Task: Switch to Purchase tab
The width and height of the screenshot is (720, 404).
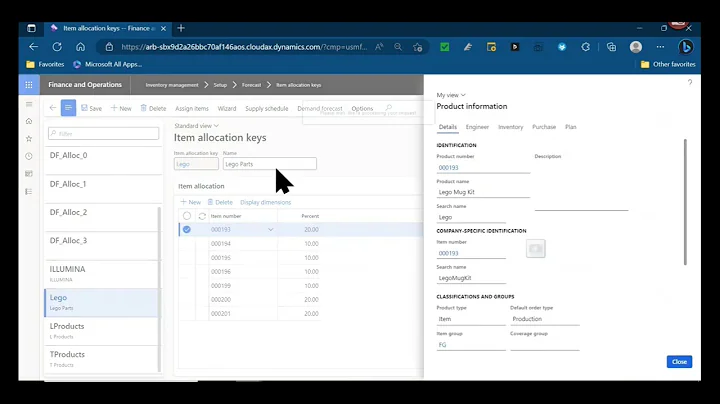Action: 544,127
